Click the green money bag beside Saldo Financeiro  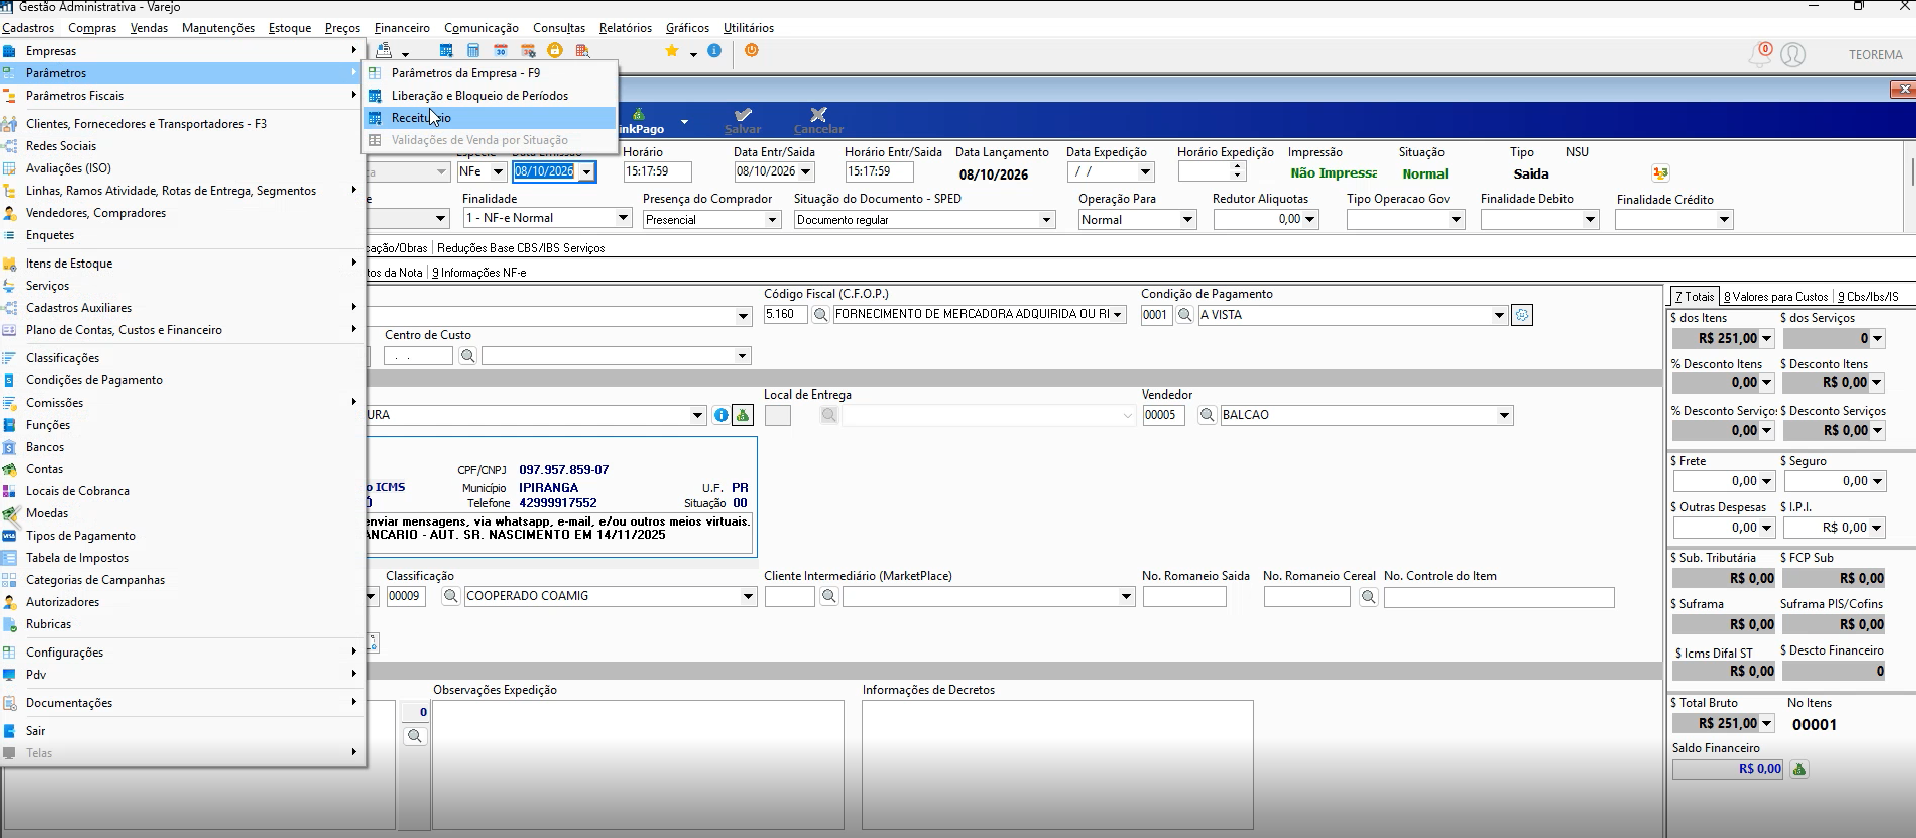pyautogui.click(x=1799, y=769)
